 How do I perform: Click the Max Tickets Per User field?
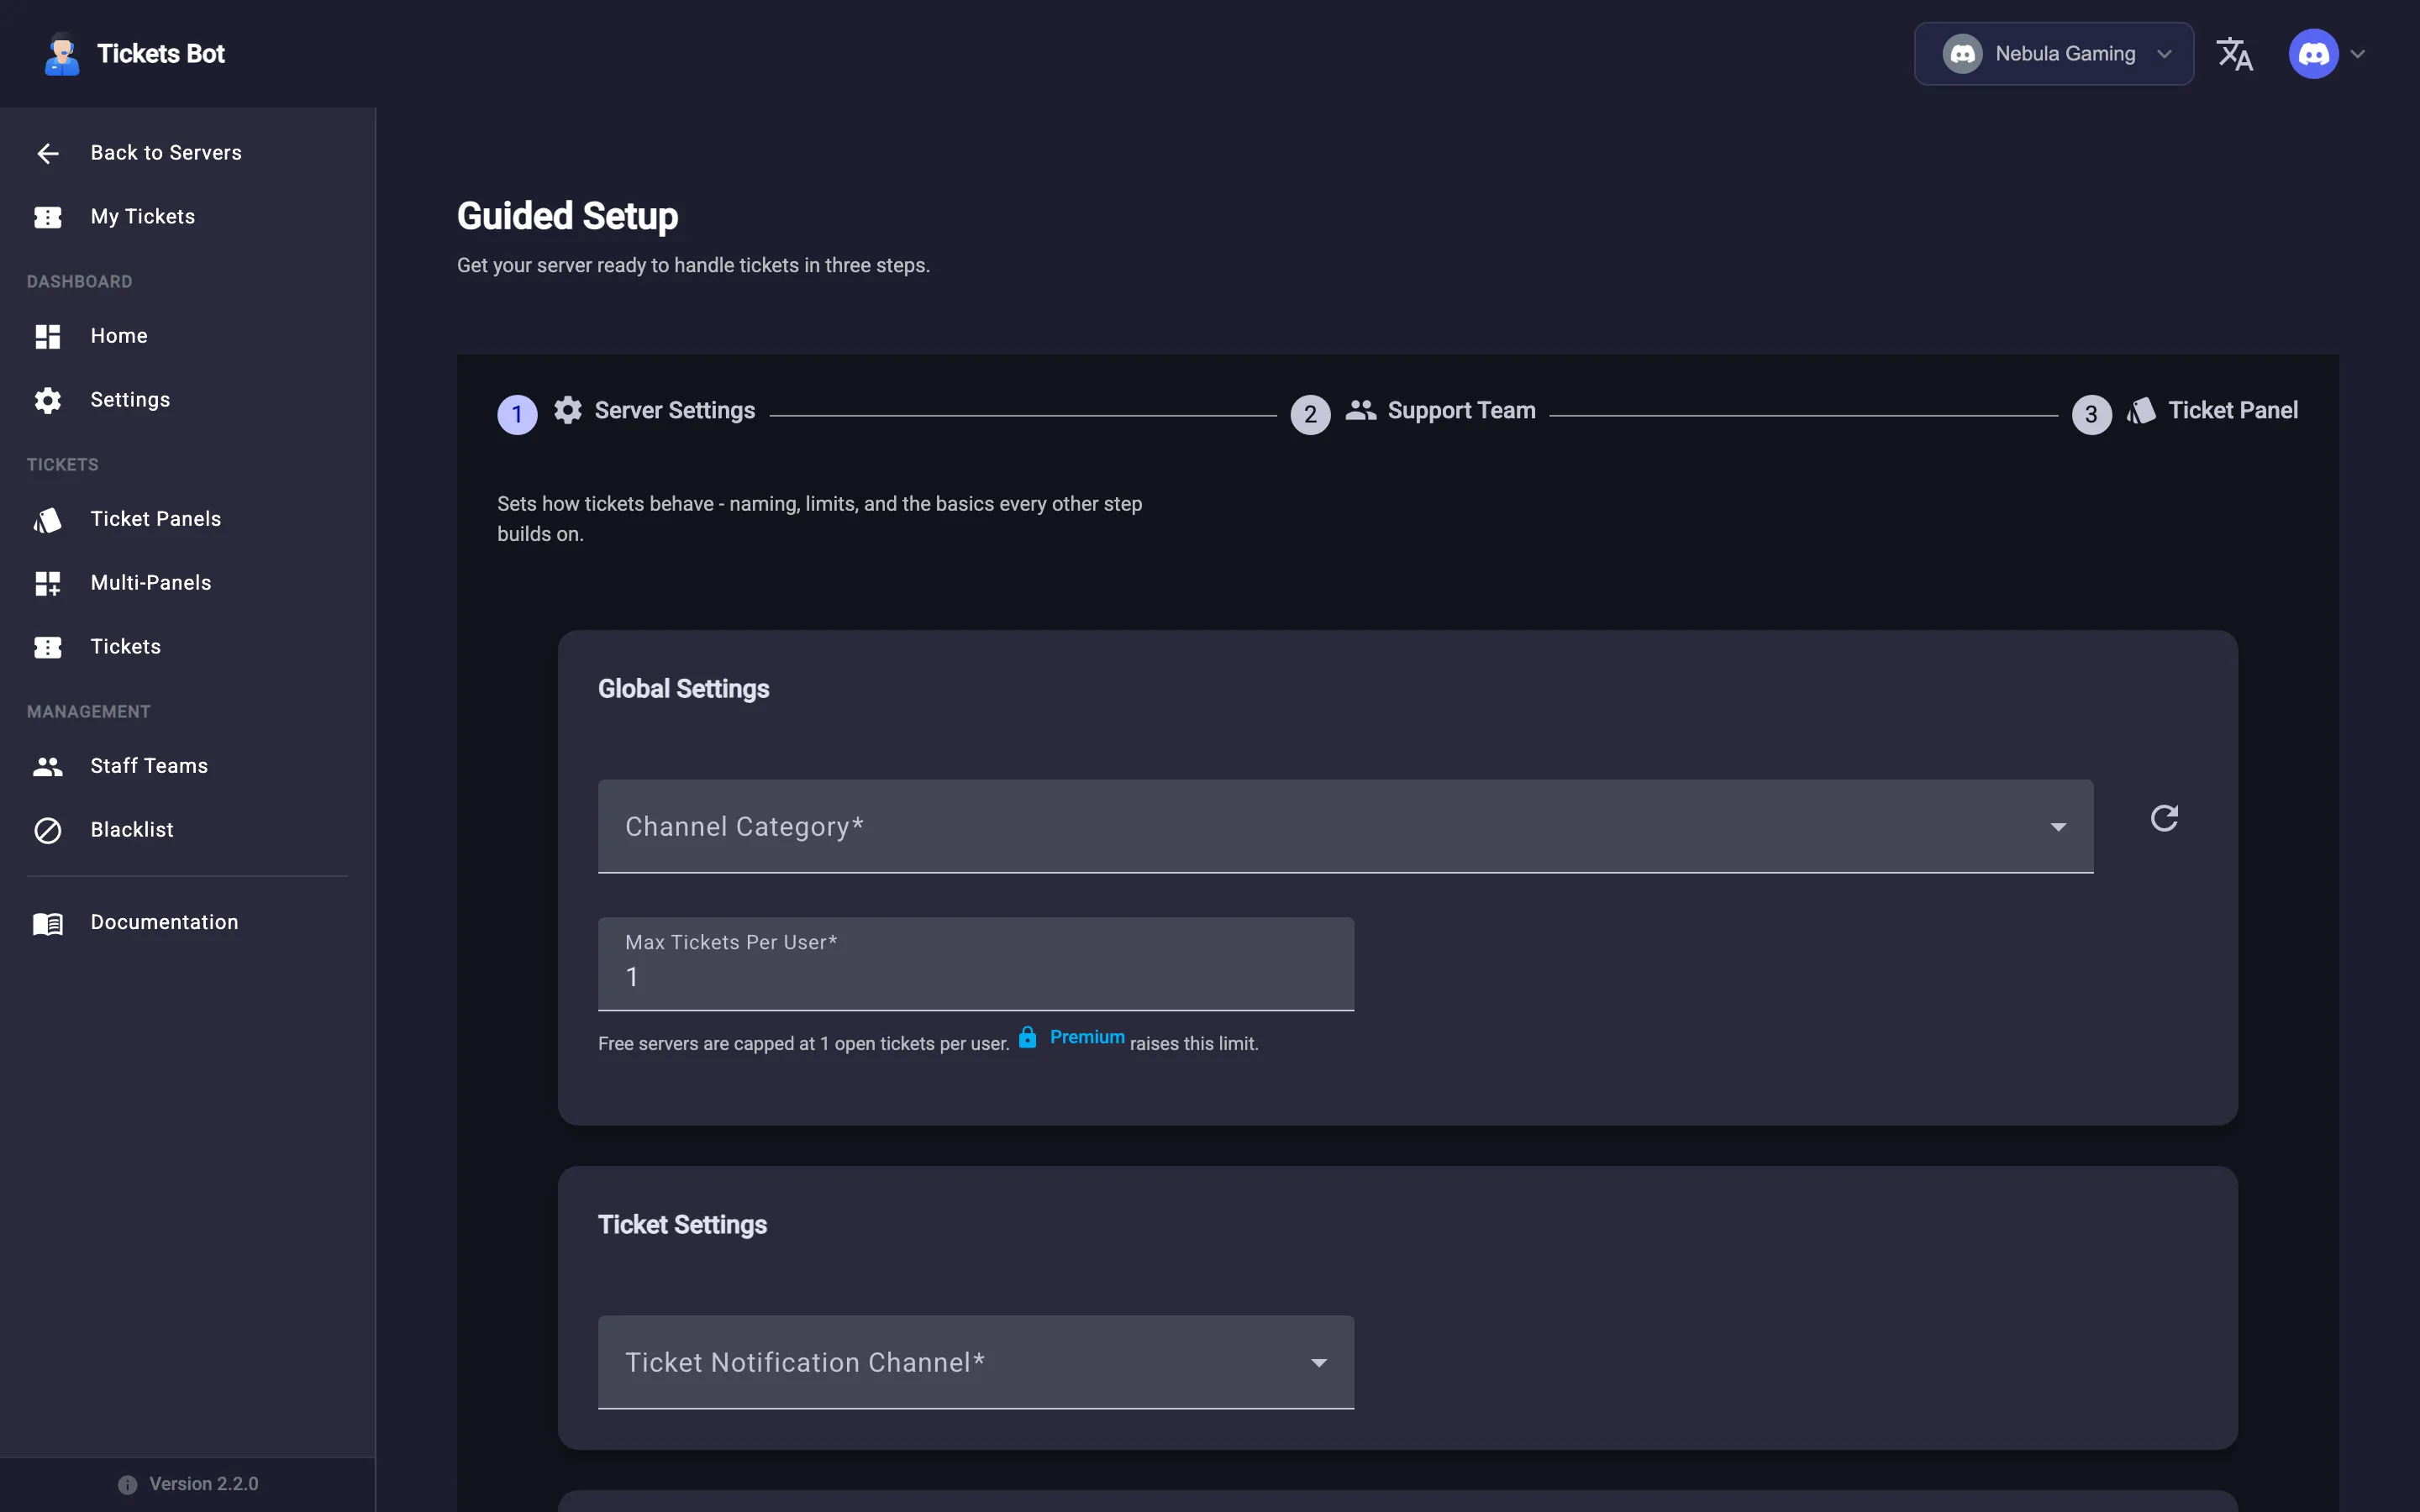tap(975, 964)
